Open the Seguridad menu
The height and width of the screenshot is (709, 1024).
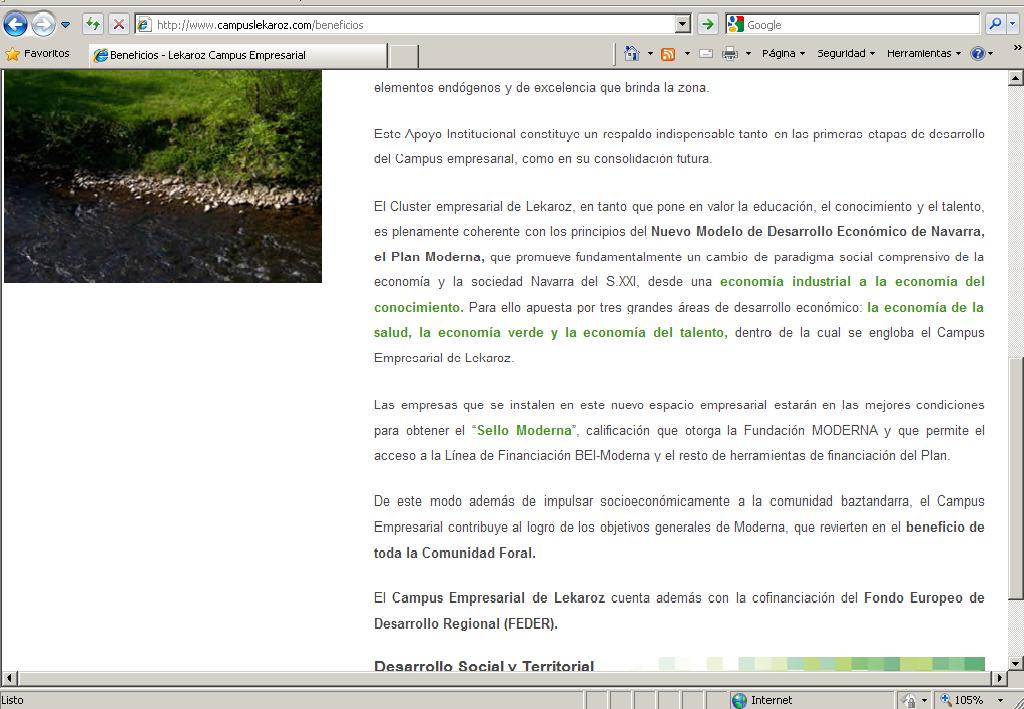[x=846, y=54]
